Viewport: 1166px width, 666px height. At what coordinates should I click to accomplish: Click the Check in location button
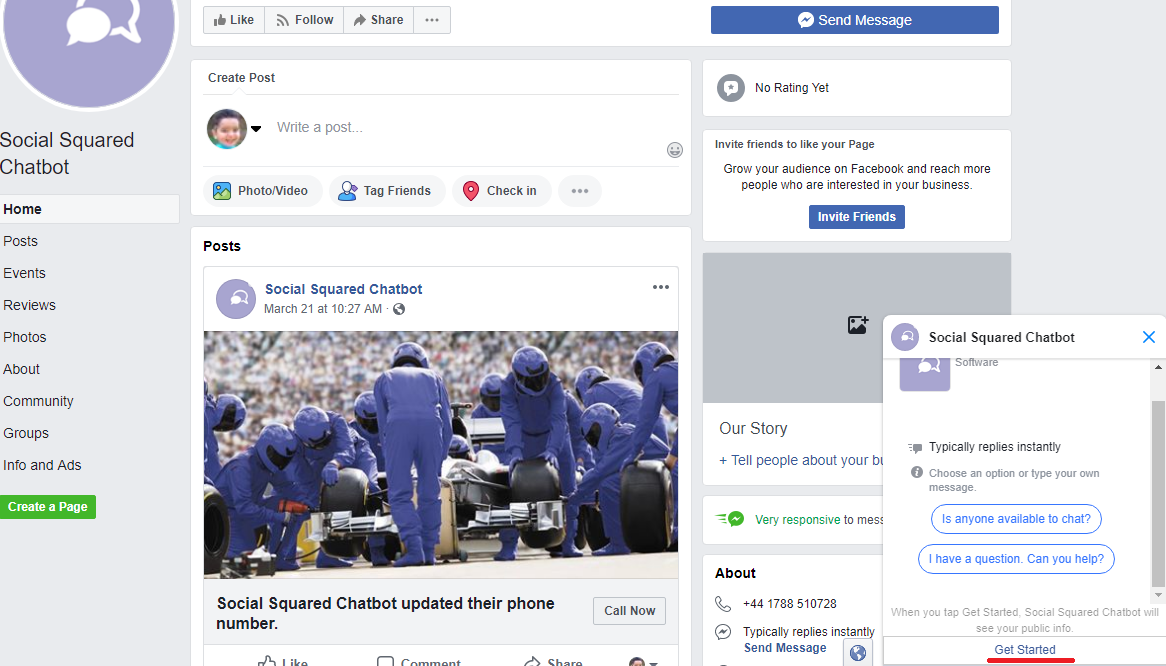(501, 191)
